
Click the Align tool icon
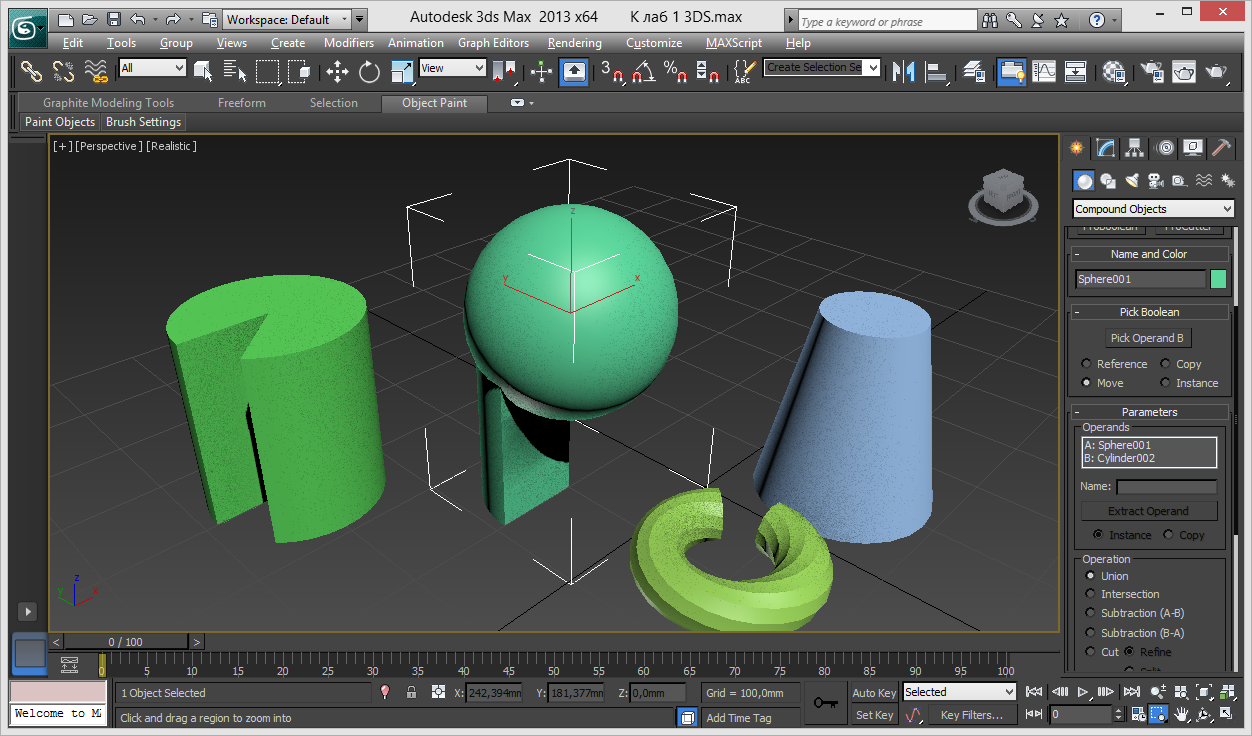point(937,71)
